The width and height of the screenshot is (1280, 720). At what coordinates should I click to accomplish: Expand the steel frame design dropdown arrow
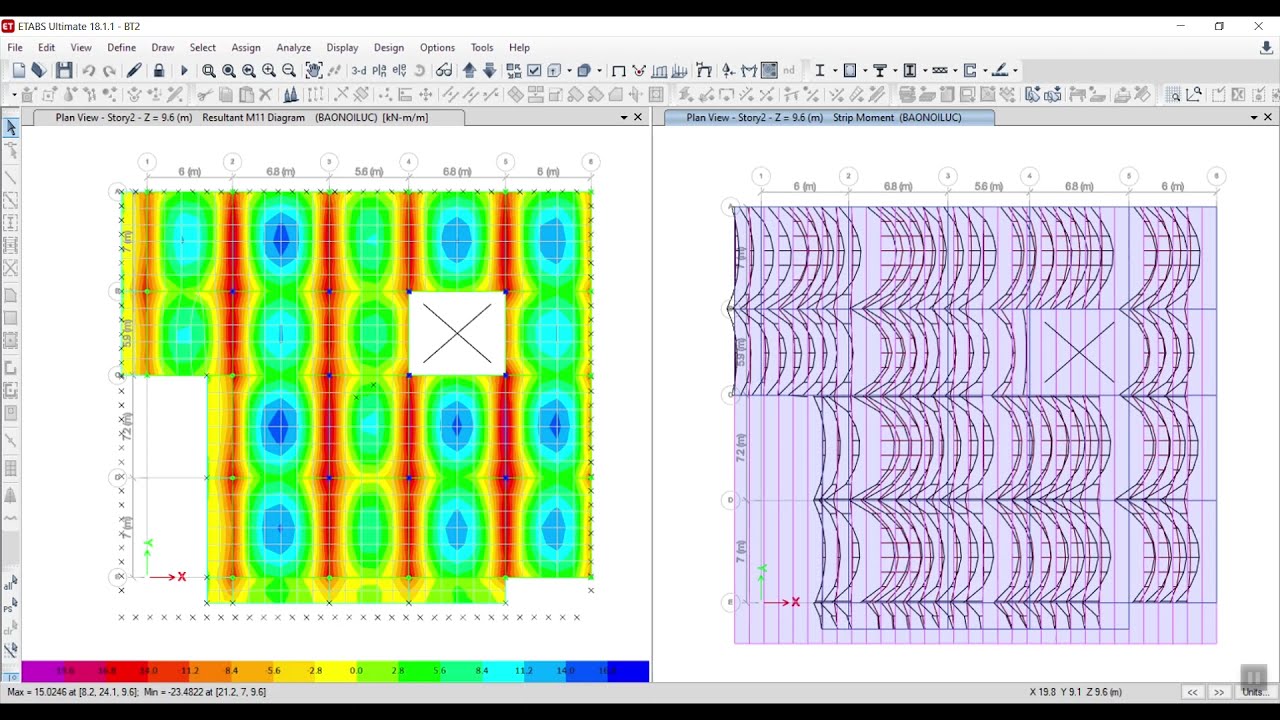click(894, 70)
